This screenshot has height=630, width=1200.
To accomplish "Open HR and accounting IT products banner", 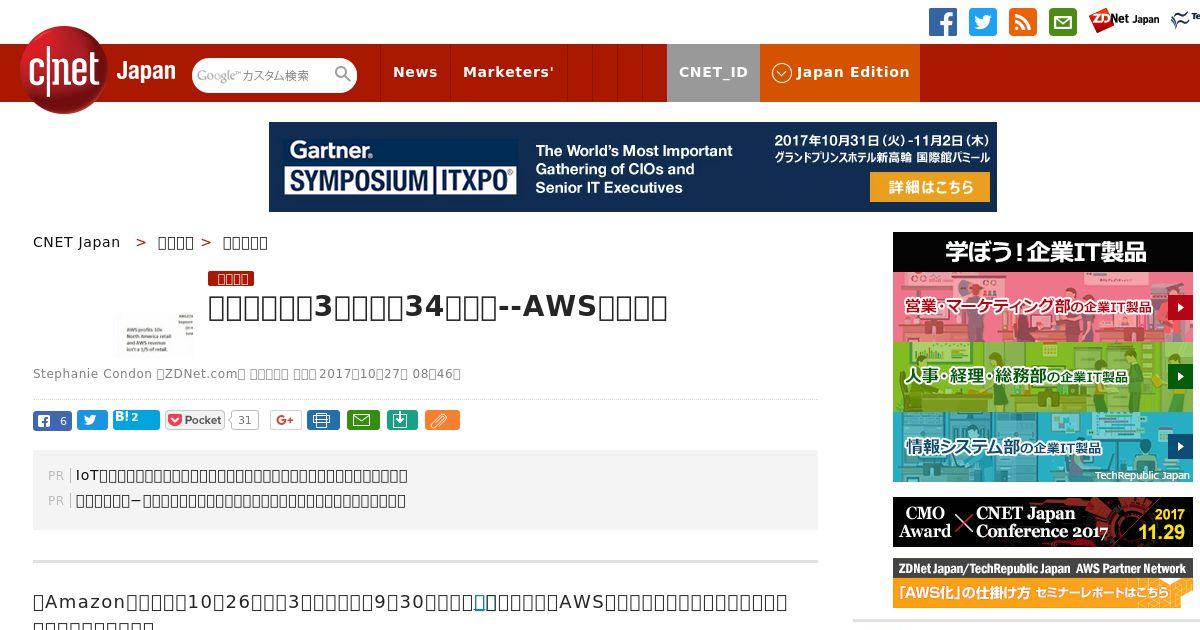I will 1043,377.
